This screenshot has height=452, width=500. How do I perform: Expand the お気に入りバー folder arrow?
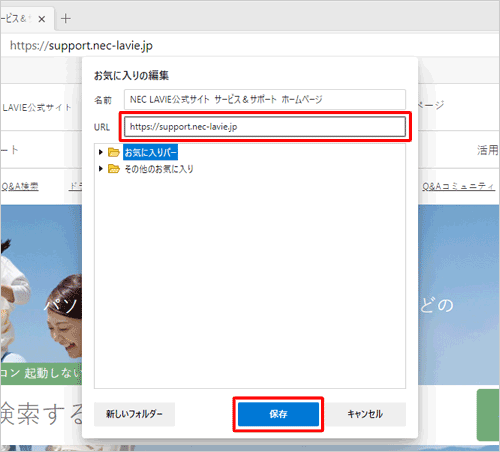101,152
